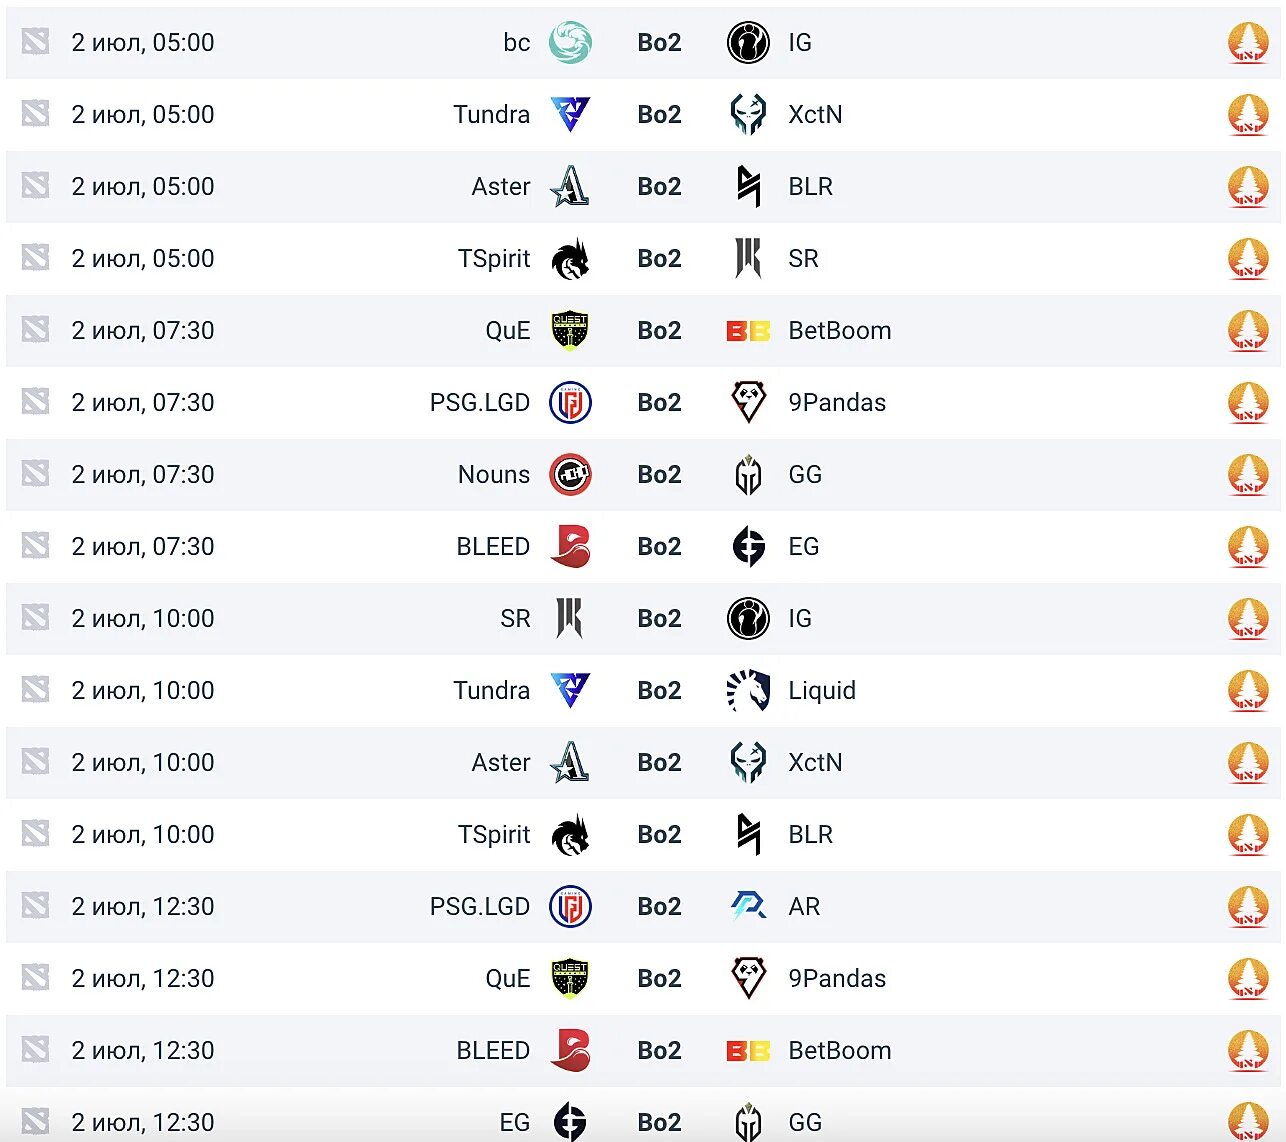Click TSpirit team name versus SR
This screenshot has width=1286, height=1142.
(494, 259)
